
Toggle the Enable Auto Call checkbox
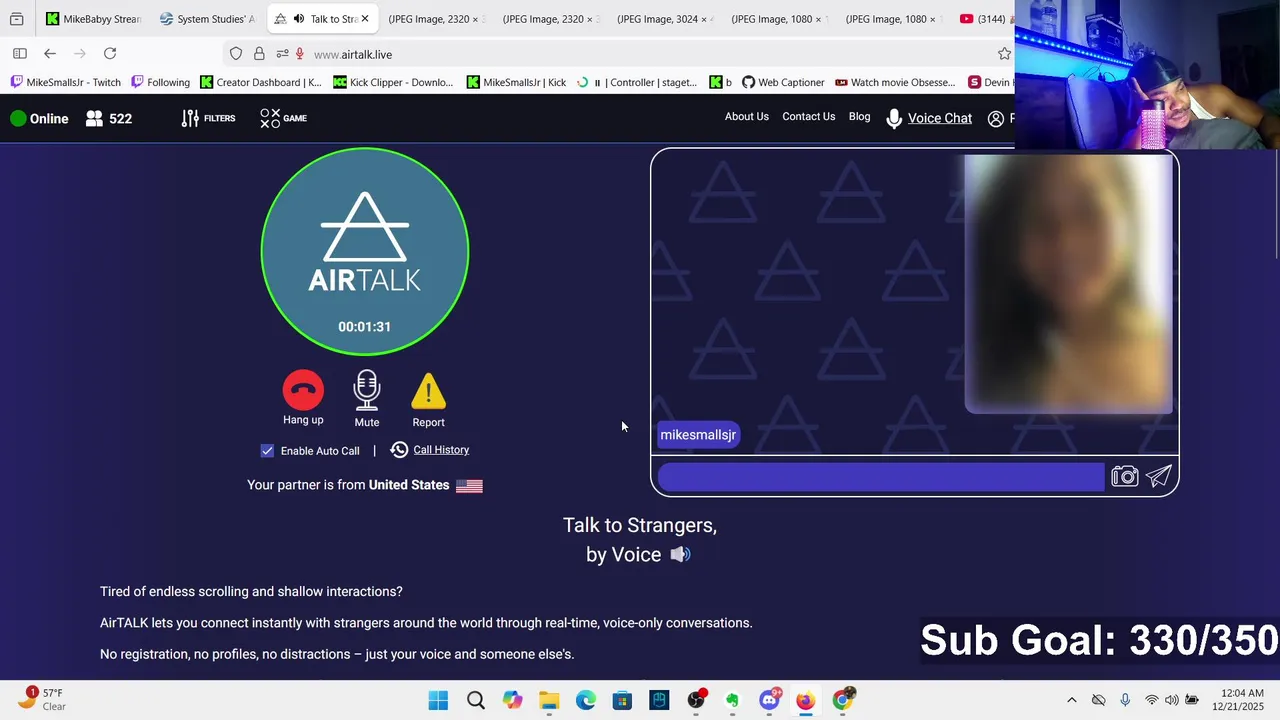pos(267,451)
